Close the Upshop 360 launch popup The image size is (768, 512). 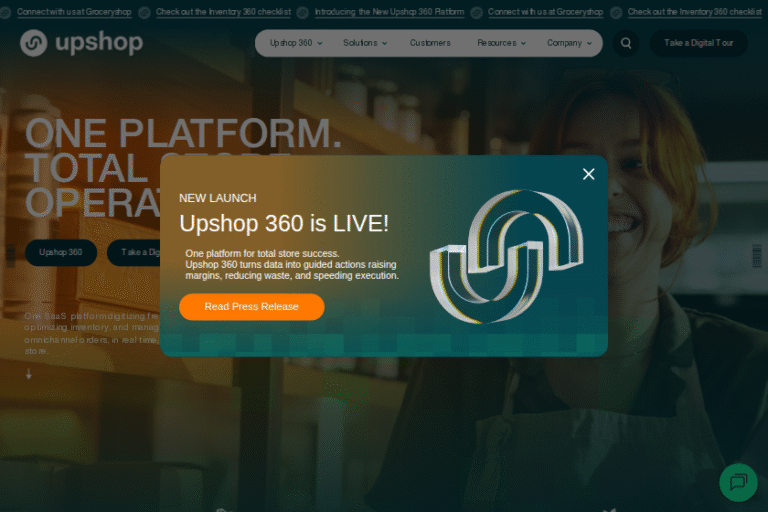588,174
